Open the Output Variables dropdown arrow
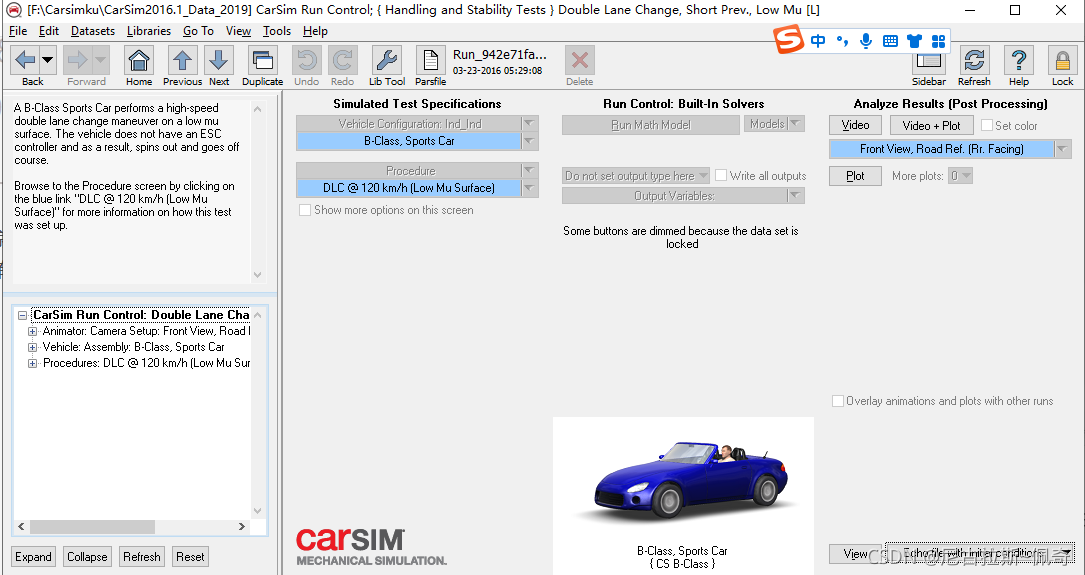Screen dimensions: 1085x575 click(x=796, y=196)
